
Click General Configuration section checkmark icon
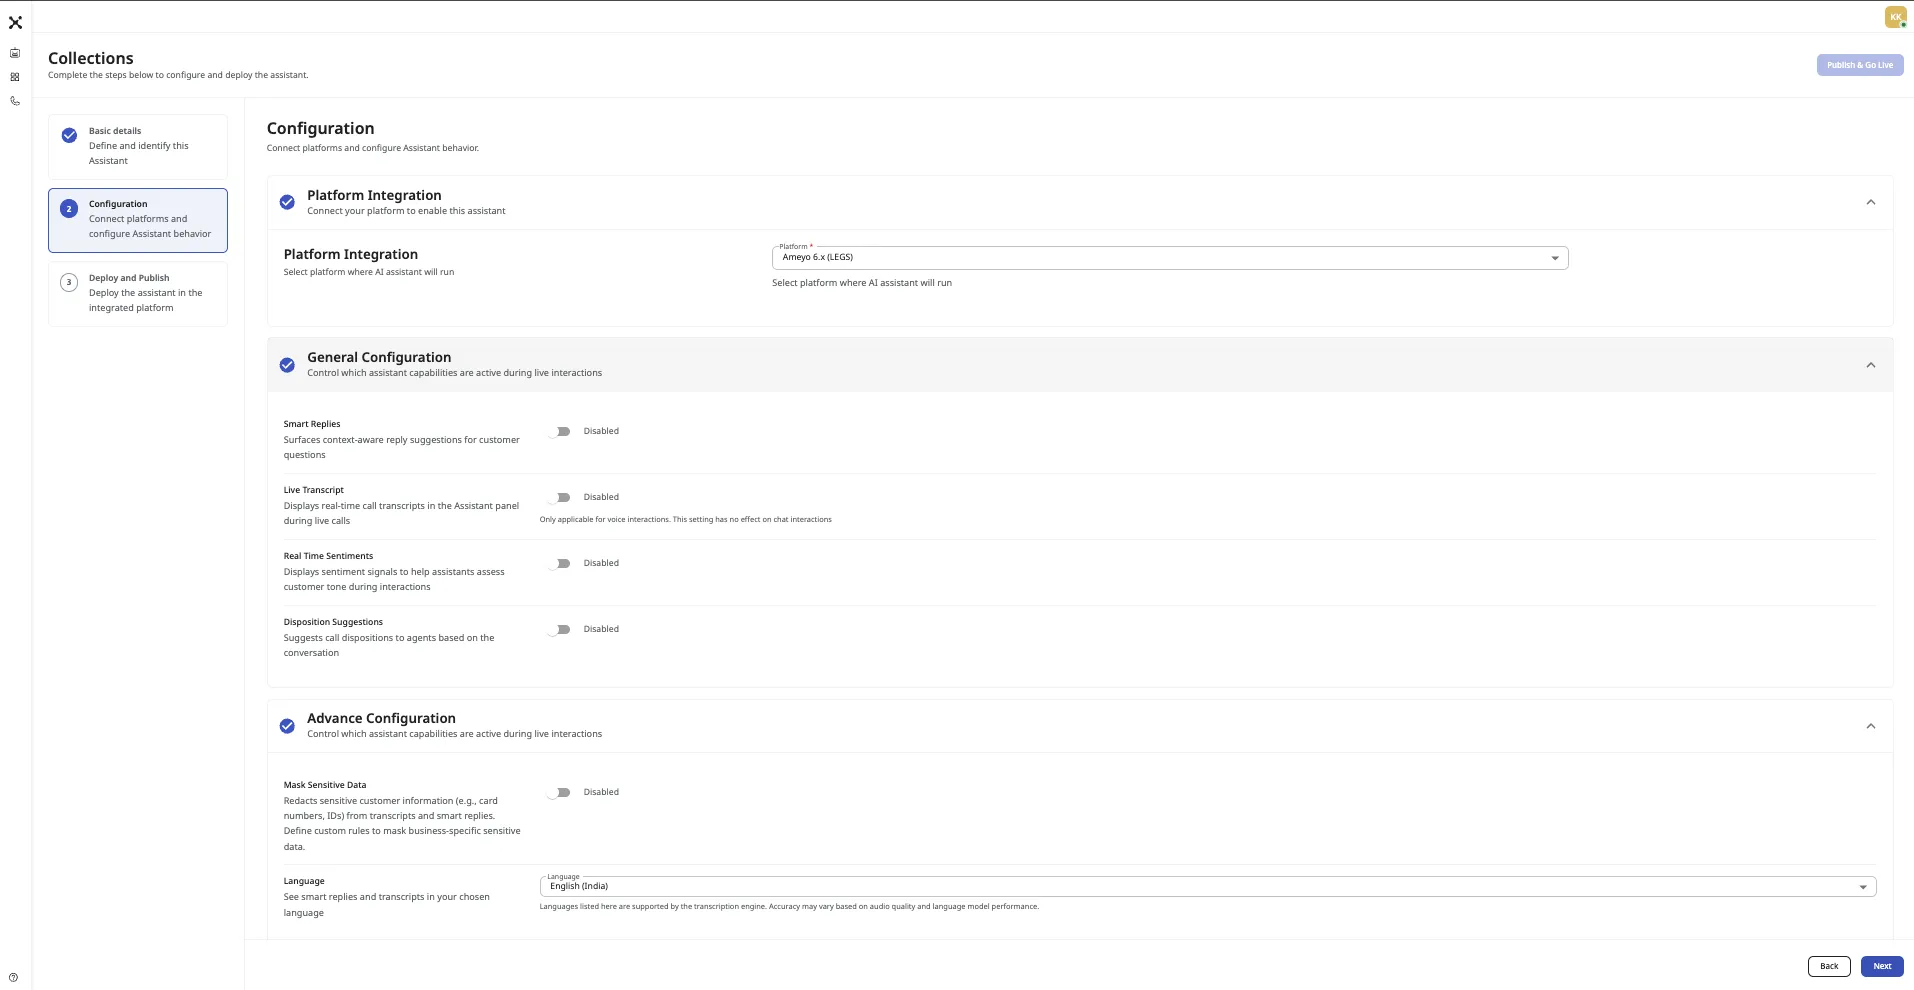287,365
